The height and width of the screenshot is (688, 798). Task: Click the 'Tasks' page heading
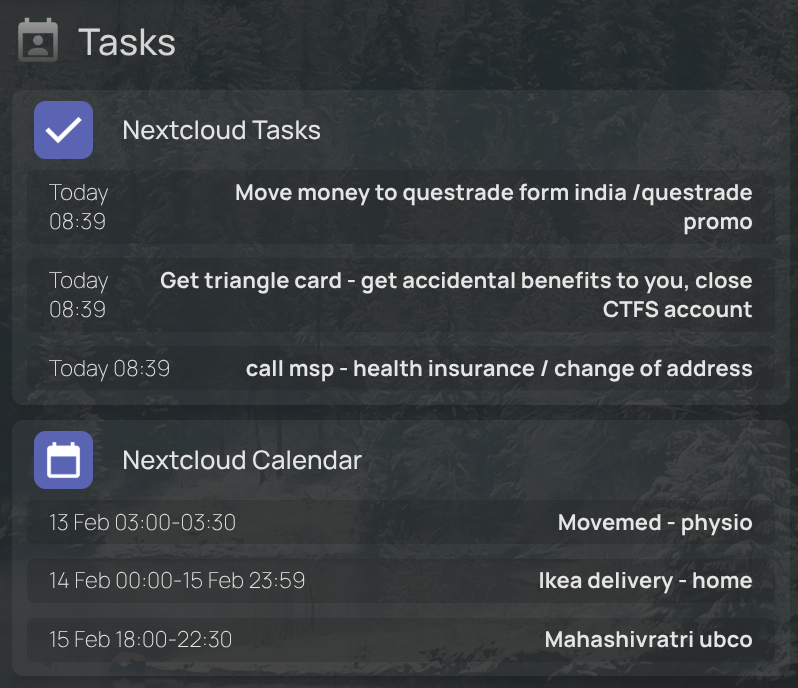[x=127, y=42]
